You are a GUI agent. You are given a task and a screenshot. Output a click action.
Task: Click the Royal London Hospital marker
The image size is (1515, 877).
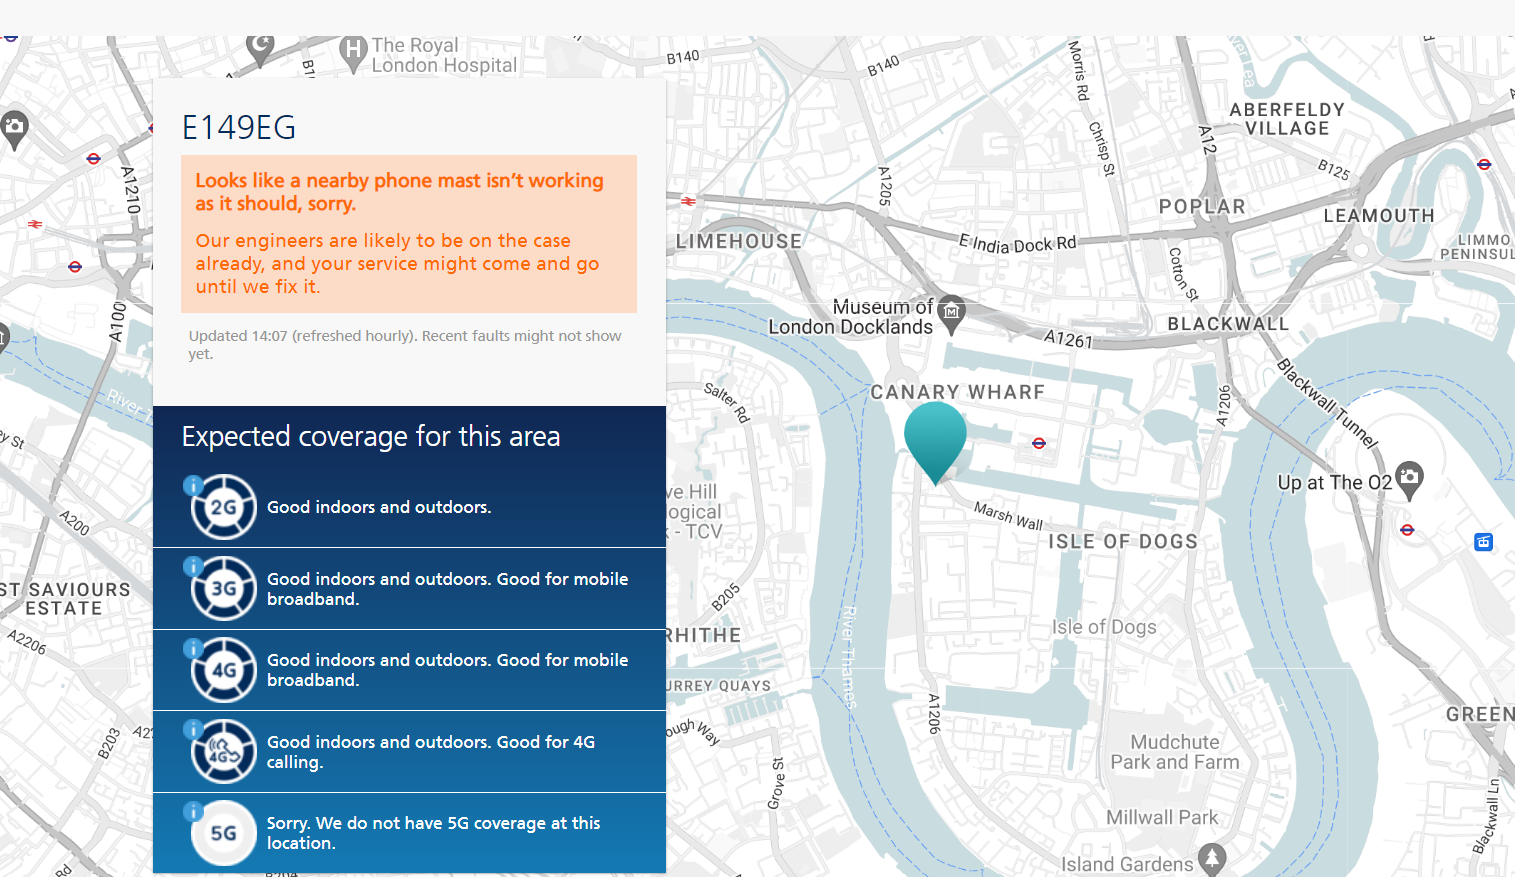353,51
